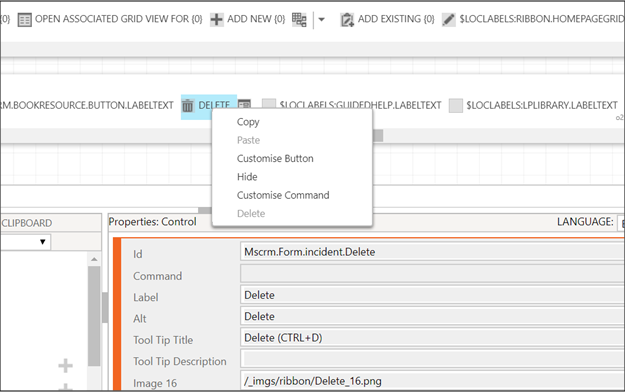
Task: Choose Paste from the context menu
Action: [x=248, y=140]
